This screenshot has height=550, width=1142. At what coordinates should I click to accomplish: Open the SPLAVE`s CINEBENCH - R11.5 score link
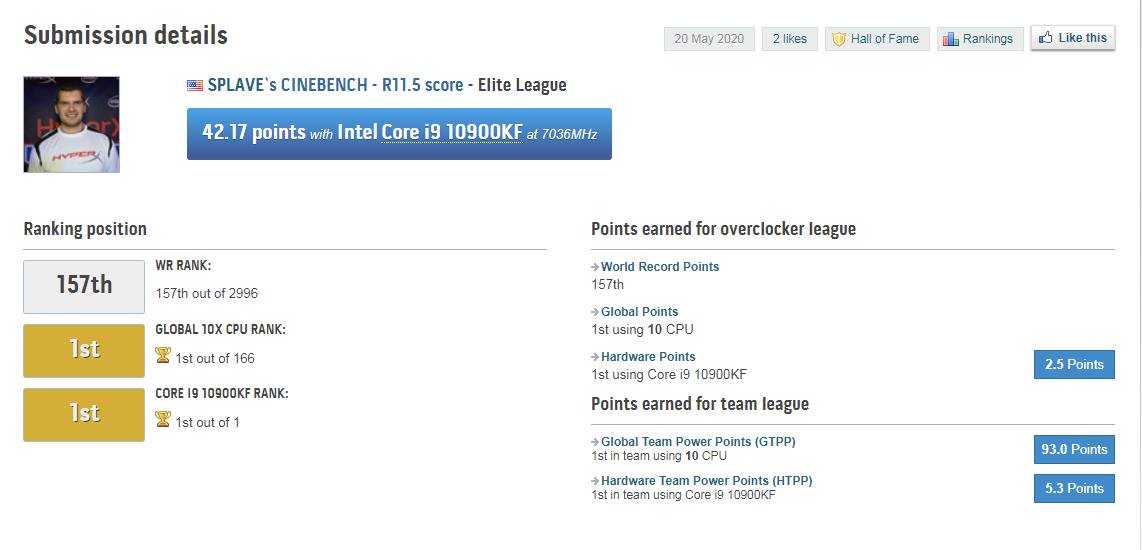[x=335, y=85]
